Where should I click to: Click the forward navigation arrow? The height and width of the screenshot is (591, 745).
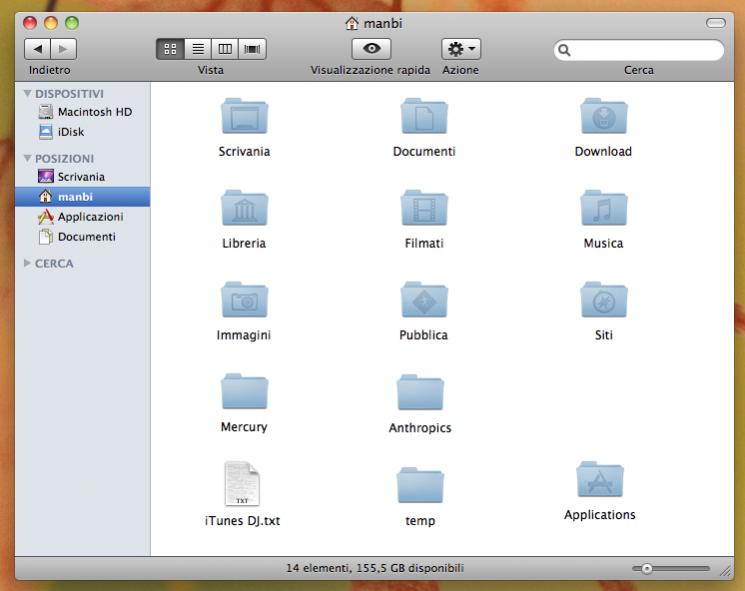63,49
